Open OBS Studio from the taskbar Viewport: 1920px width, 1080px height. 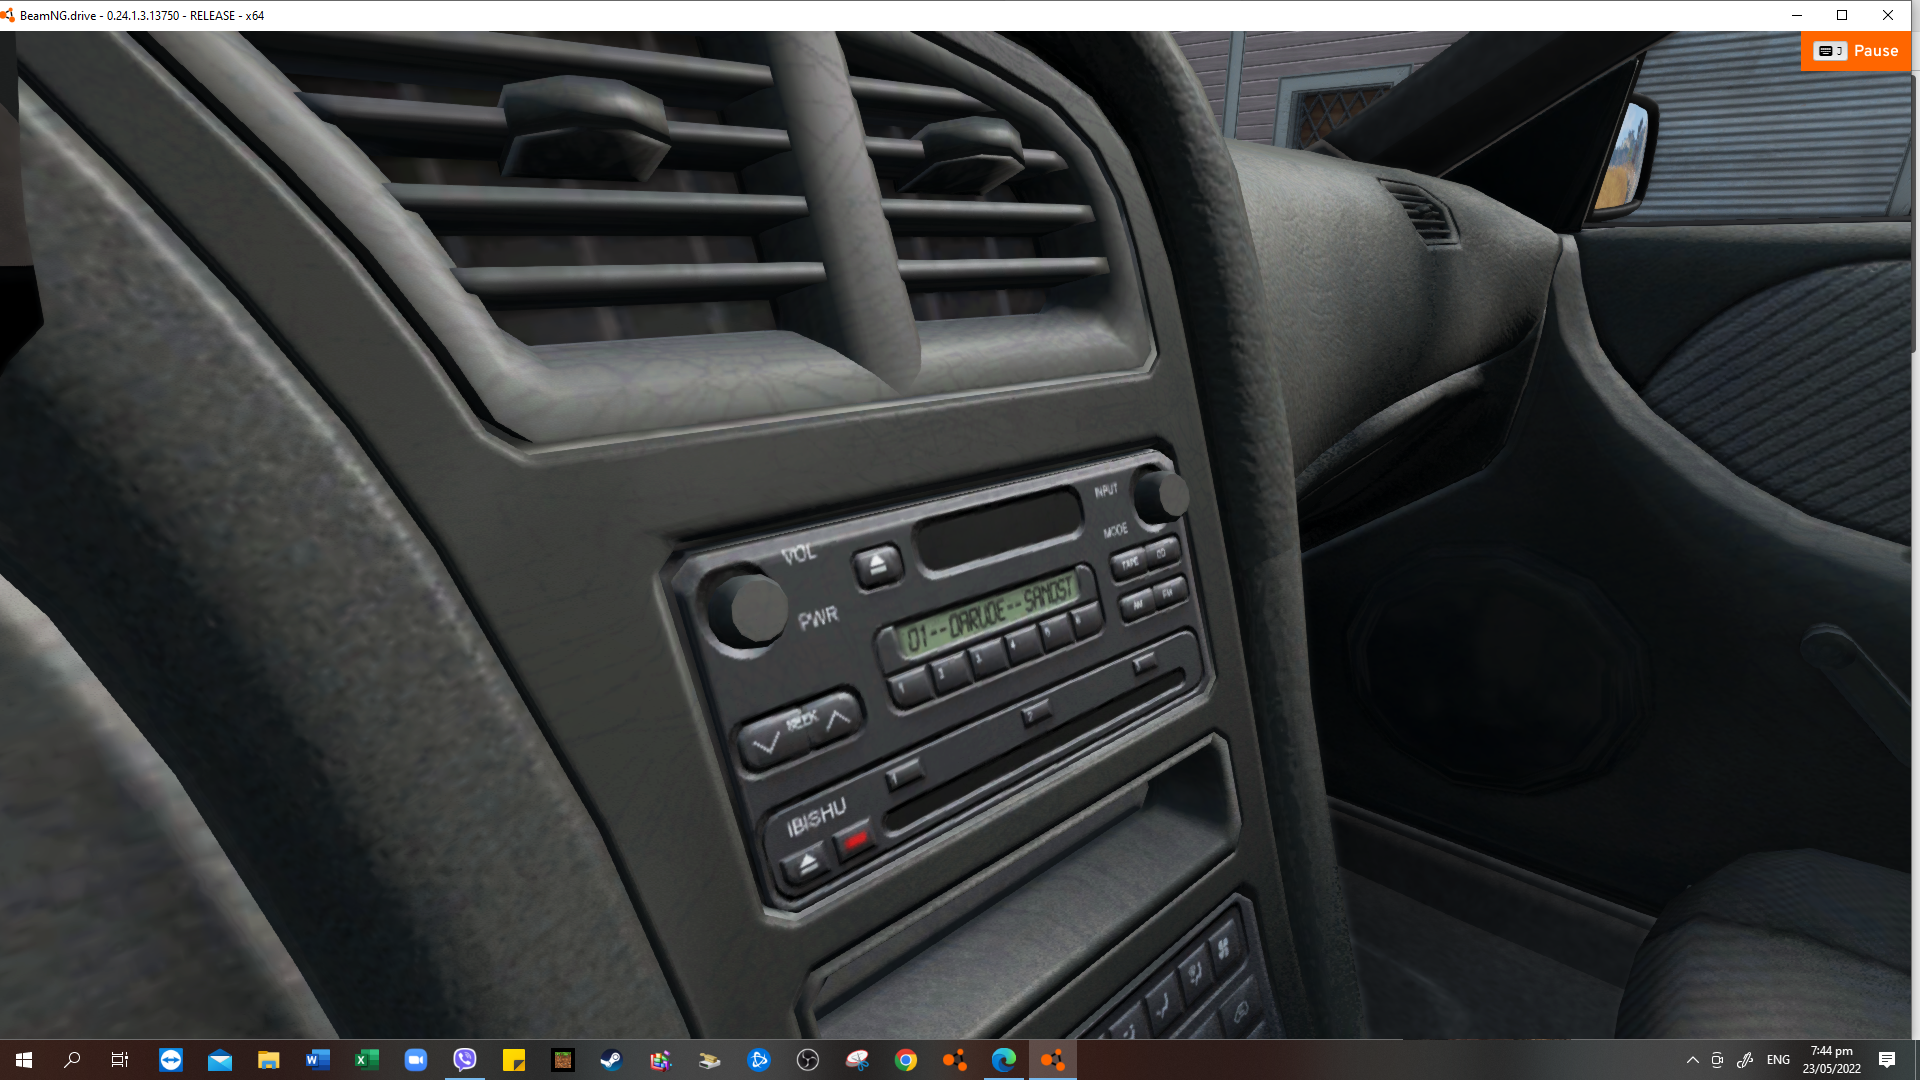808,1060
